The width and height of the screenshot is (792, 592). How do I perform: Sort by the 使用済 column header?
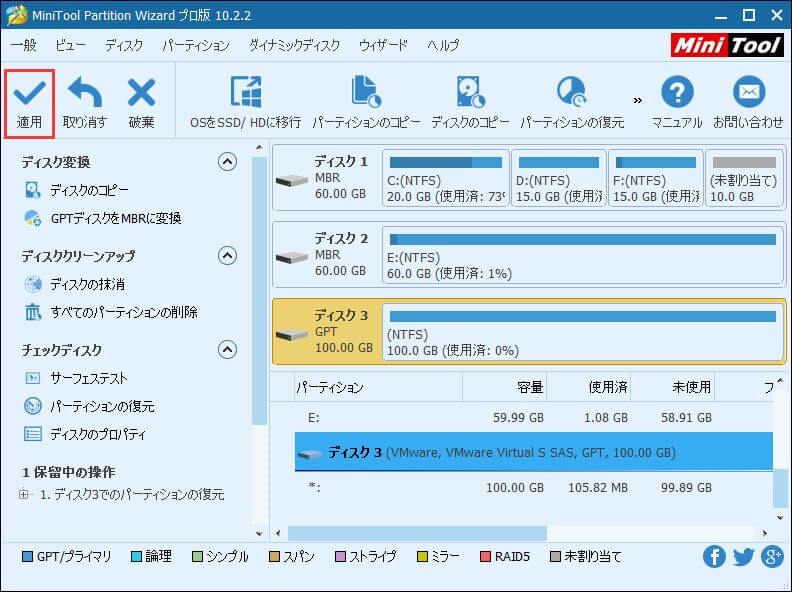tap(588, 387)
